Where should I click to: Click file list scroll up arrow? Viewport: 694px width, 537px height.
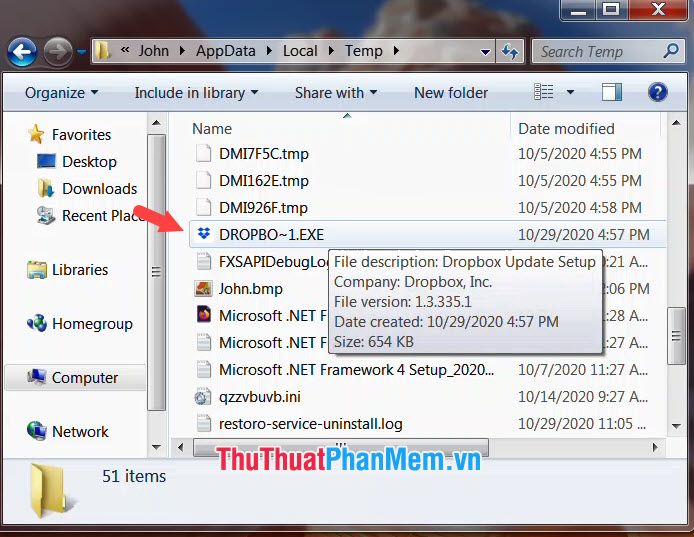(x=676, y=123)
